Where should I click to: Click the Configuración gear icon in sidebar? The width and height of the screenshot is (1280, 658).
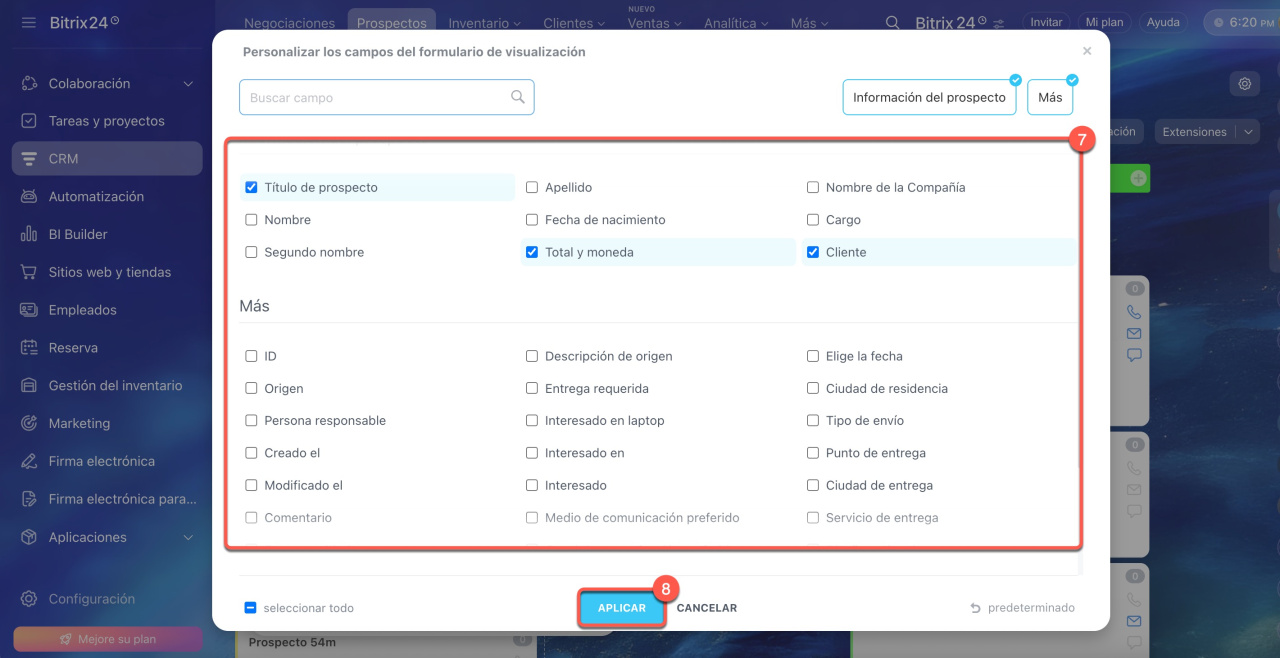click(29, 599)
